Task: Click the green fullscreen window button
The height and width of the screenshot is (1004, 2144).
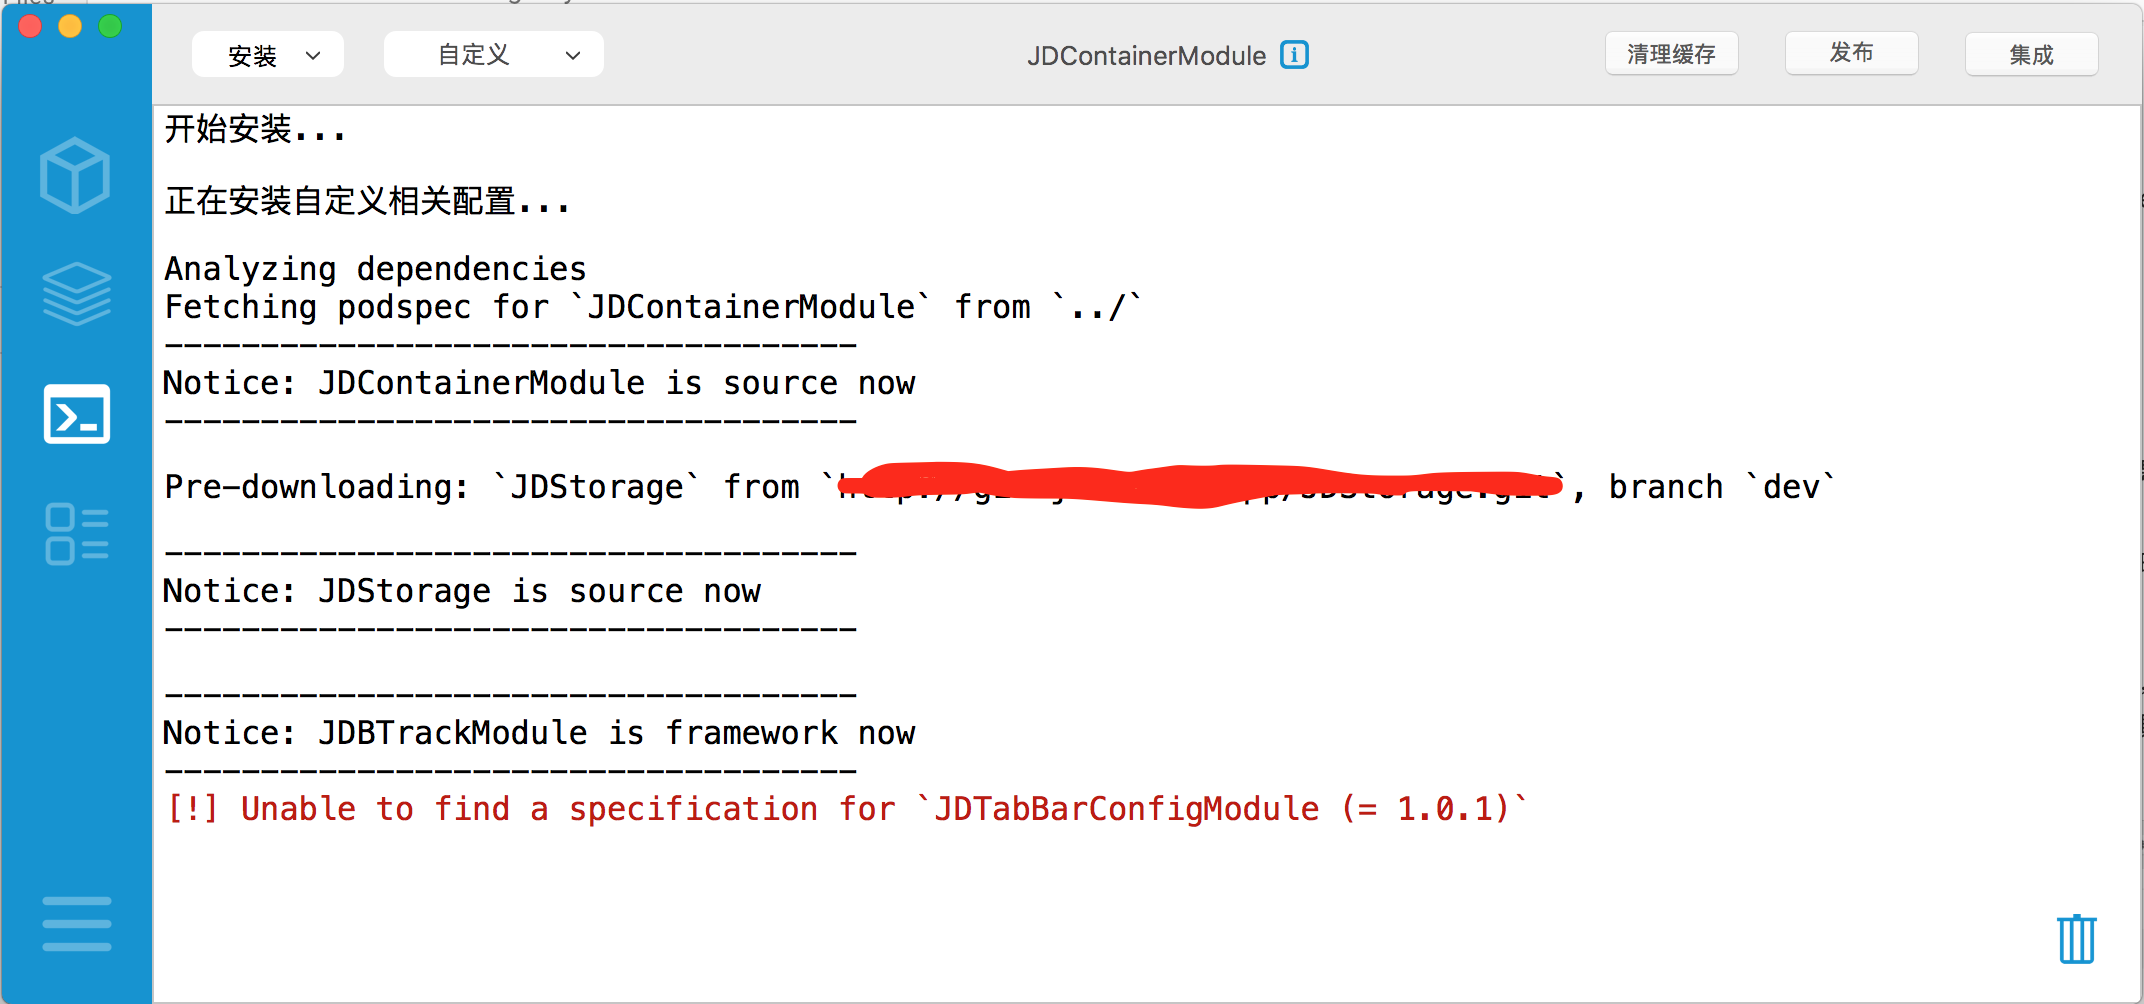Action: [x=110, y=26]
